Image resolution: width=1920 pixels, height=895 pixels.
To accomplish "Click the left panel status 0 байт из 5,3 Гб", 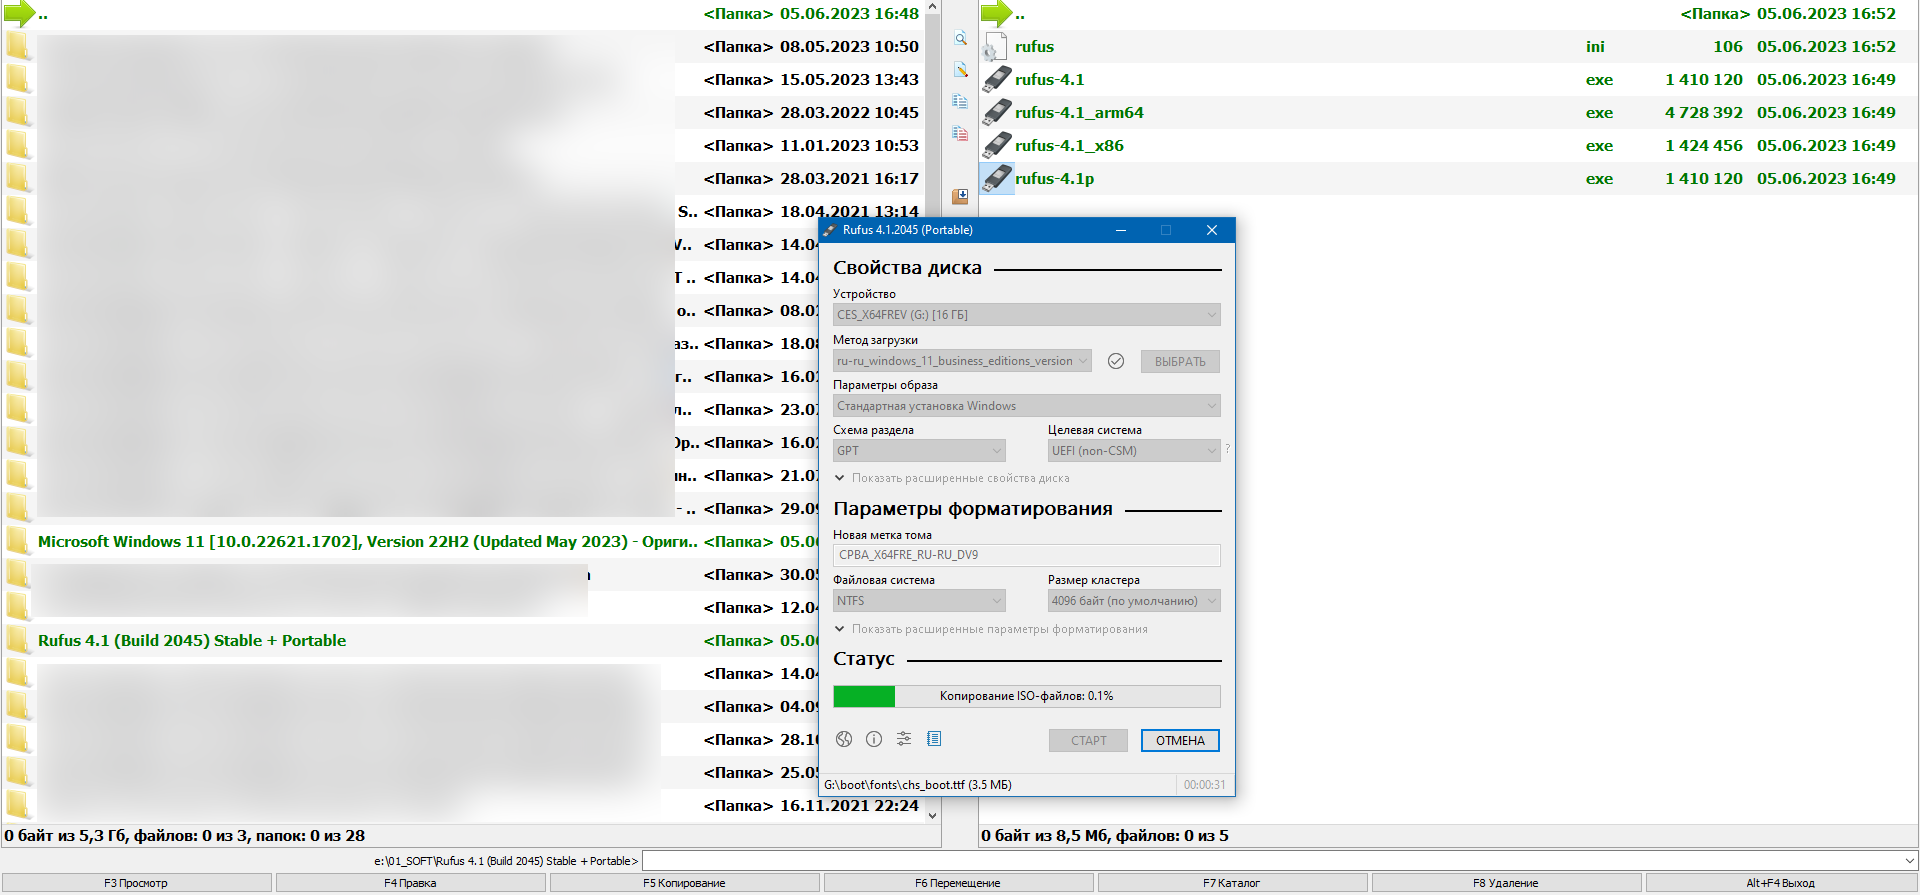I will tap(184, 836).
